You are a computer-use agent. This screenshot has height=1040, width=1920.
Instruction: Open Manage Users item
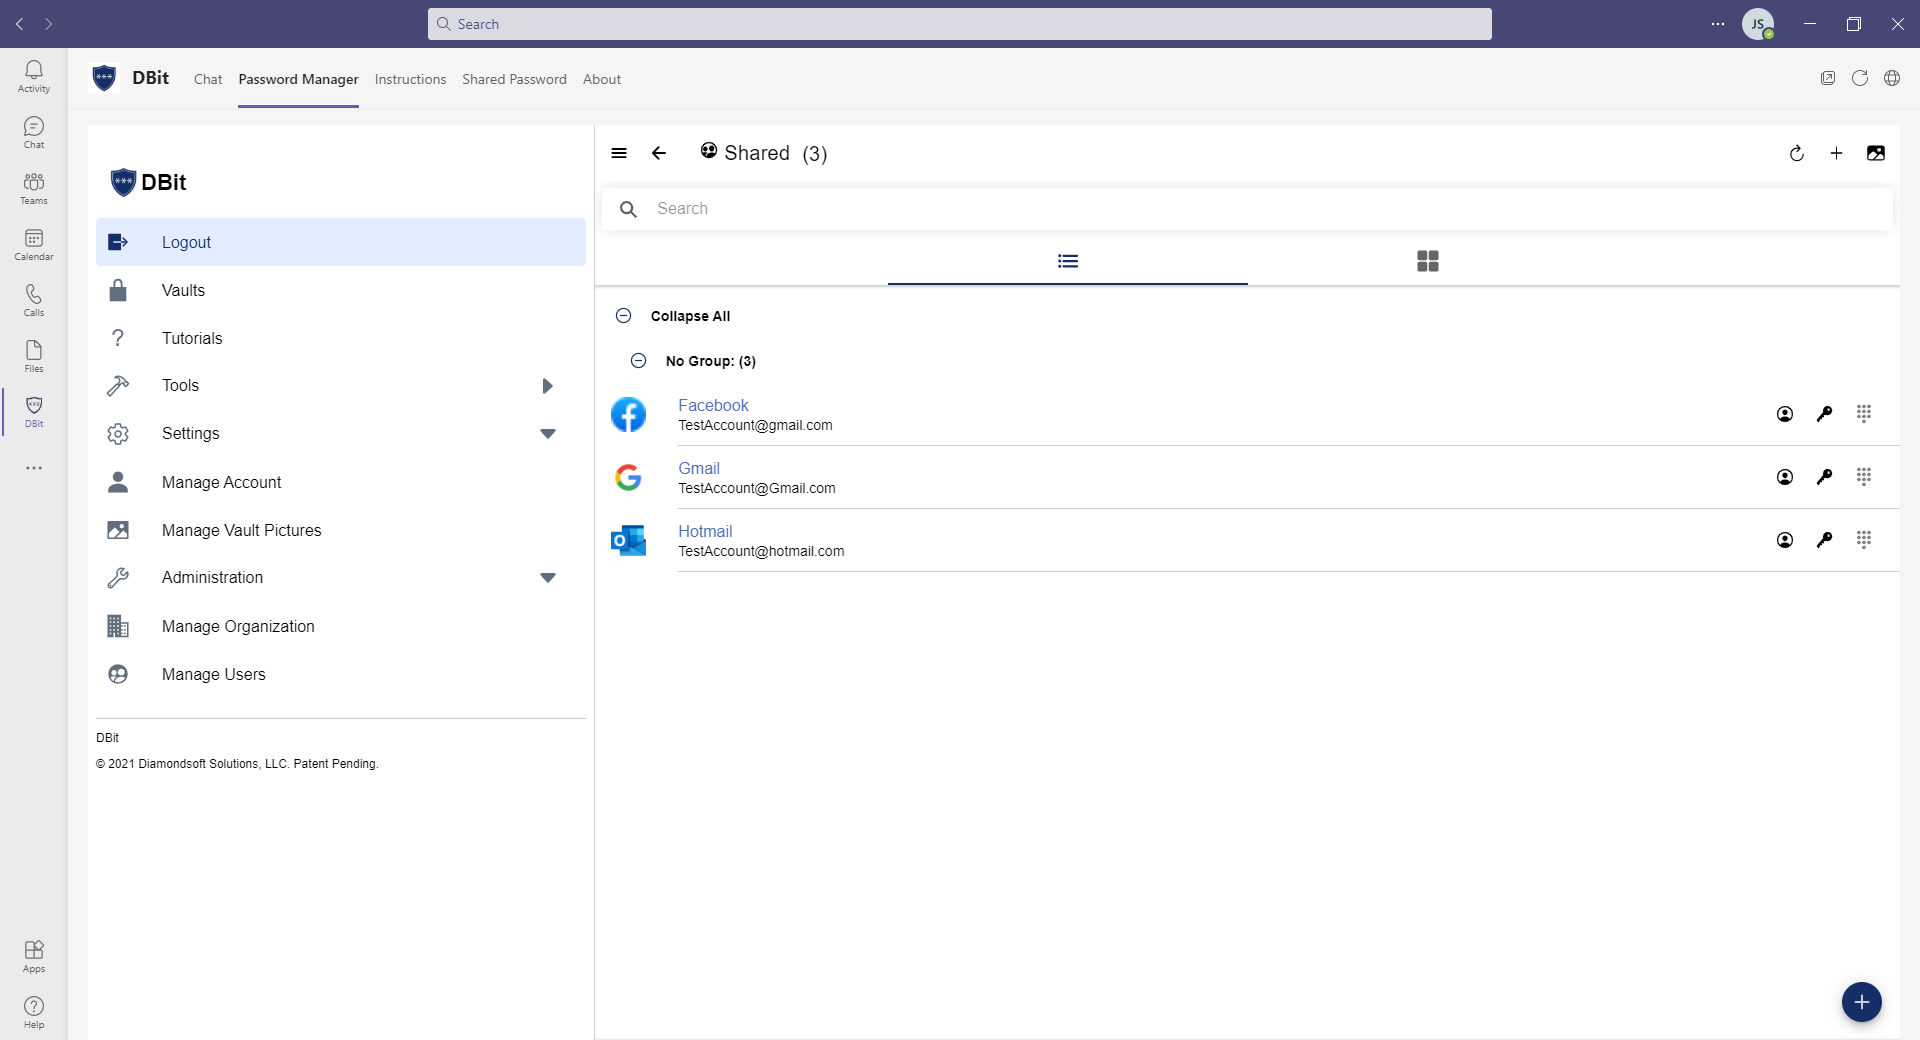coord(341,674)
